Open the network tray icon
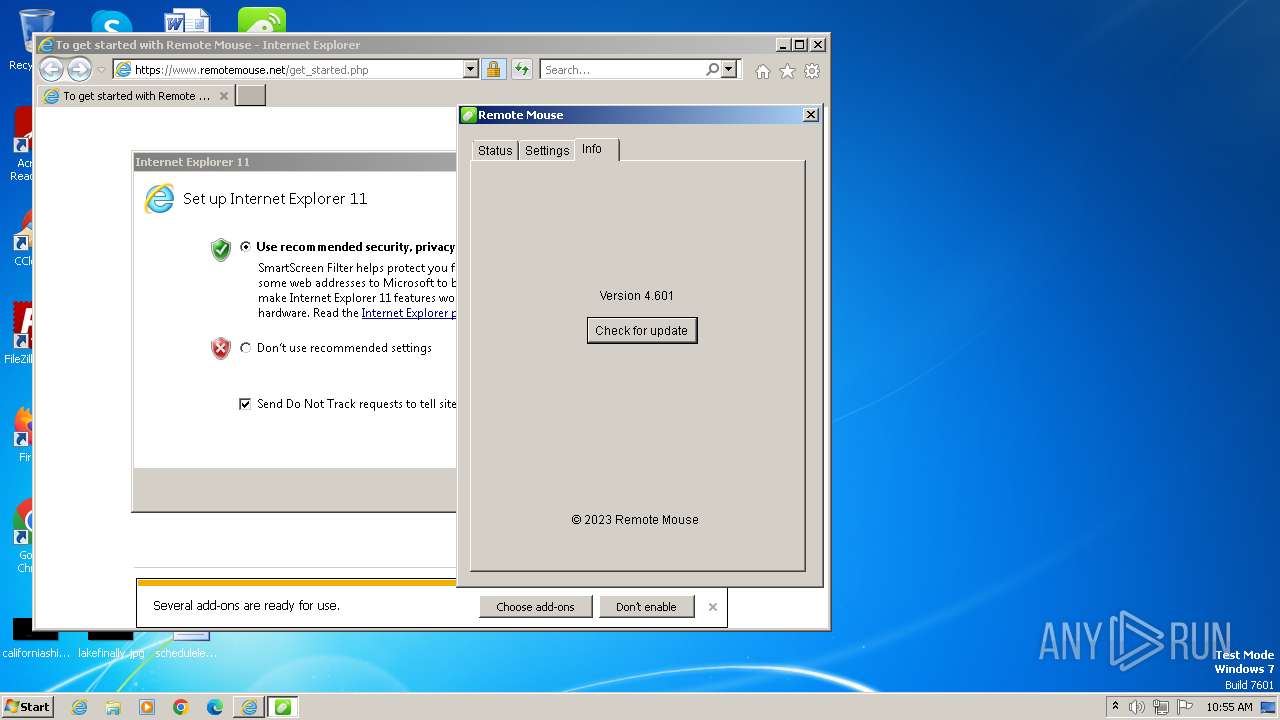1280x720 pixels. [x=1161, y=707]
